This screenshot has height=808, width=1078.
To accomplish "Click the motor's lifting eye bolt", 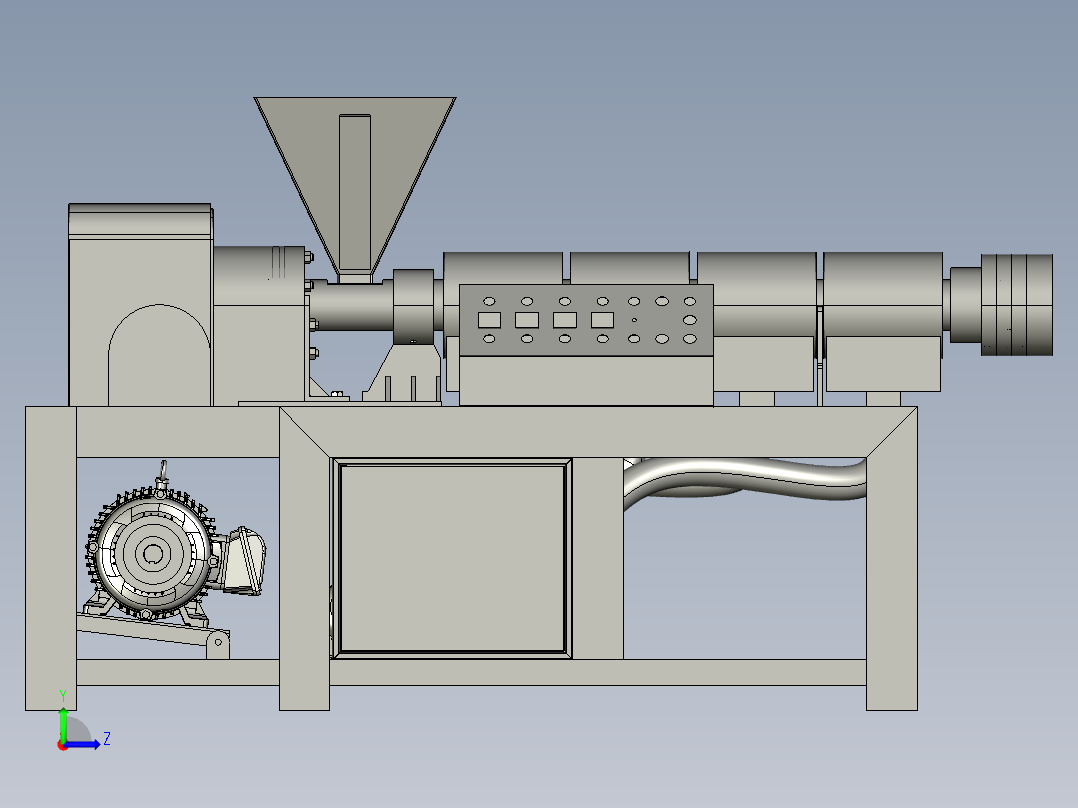I will click(163, 472).
